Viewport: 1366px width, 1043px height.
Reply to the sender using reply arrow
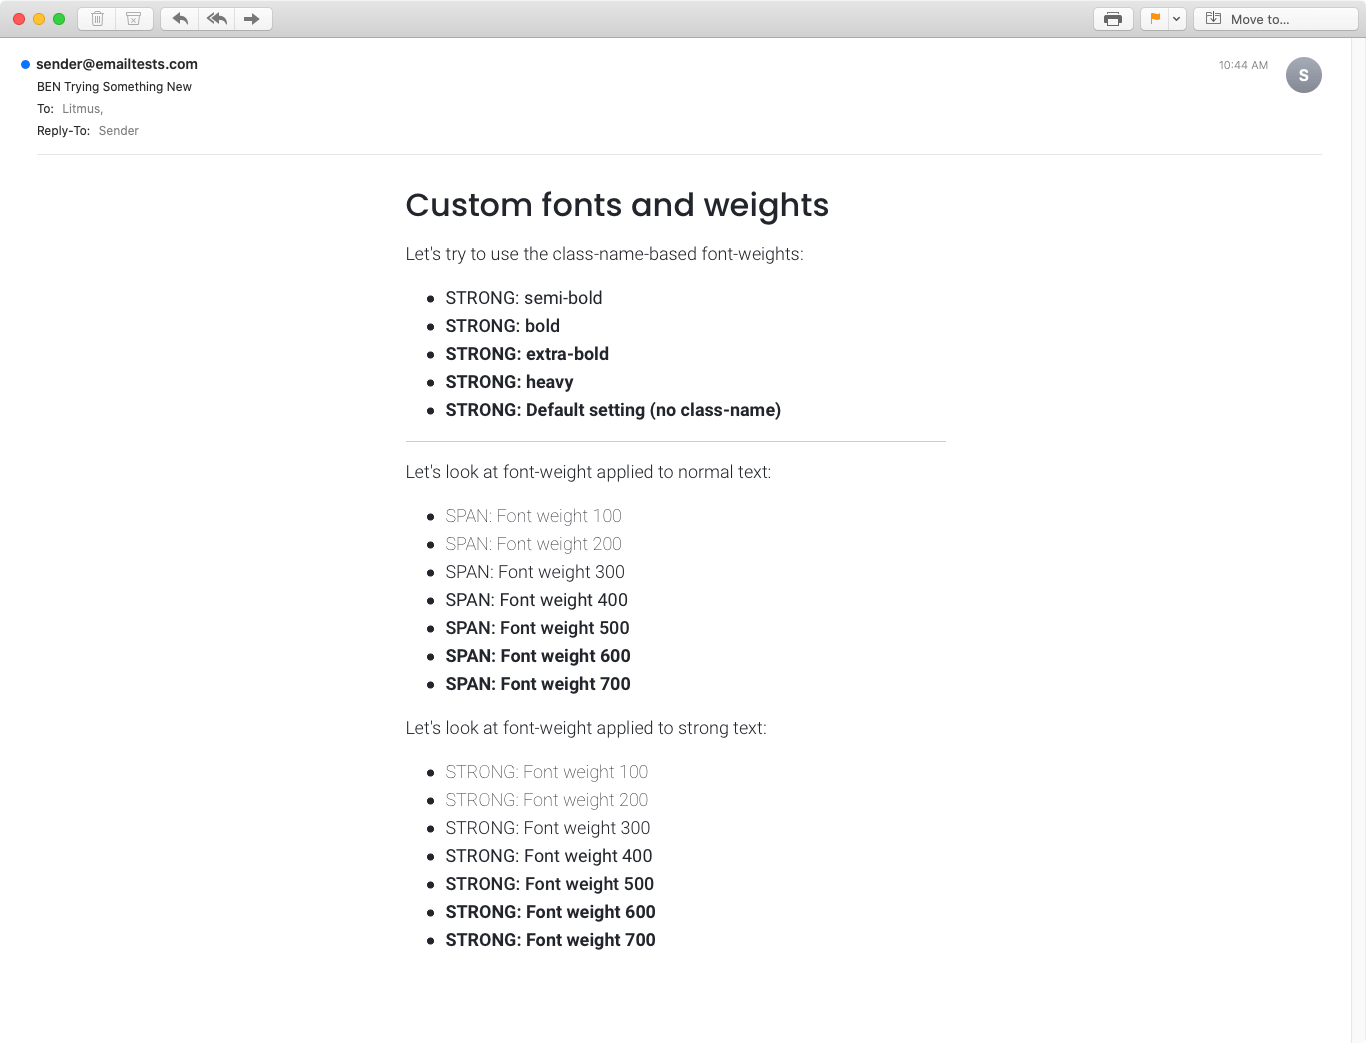pyautogui.click(x=179, y=18)
